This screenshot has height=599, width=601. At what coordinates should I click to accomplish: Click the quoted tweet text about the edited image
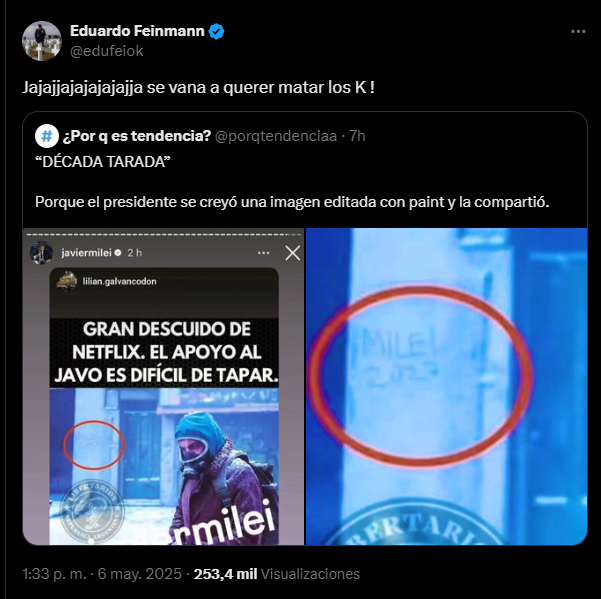[x=292, y=202]
